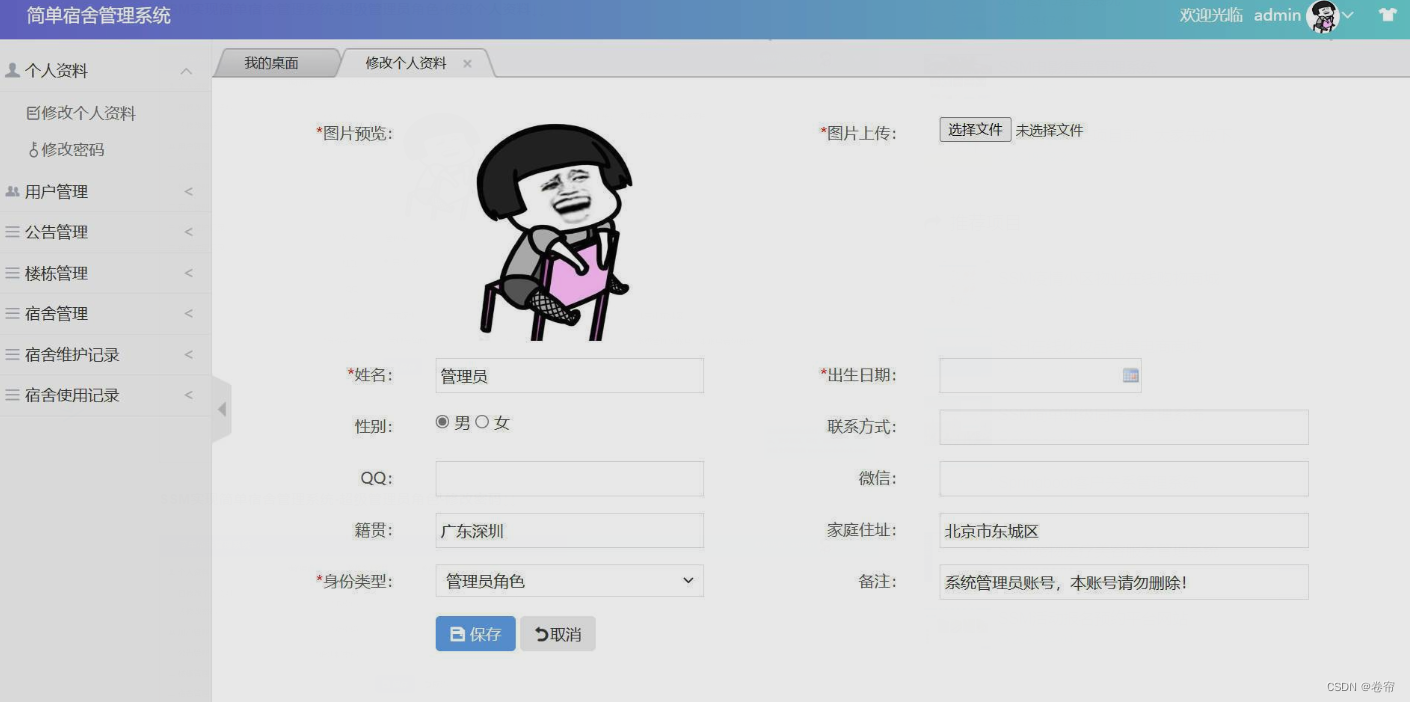Click the 欢迎光临 greeting text
1410x702 pixels.
pyautogui.click(x=1211, y=15)
